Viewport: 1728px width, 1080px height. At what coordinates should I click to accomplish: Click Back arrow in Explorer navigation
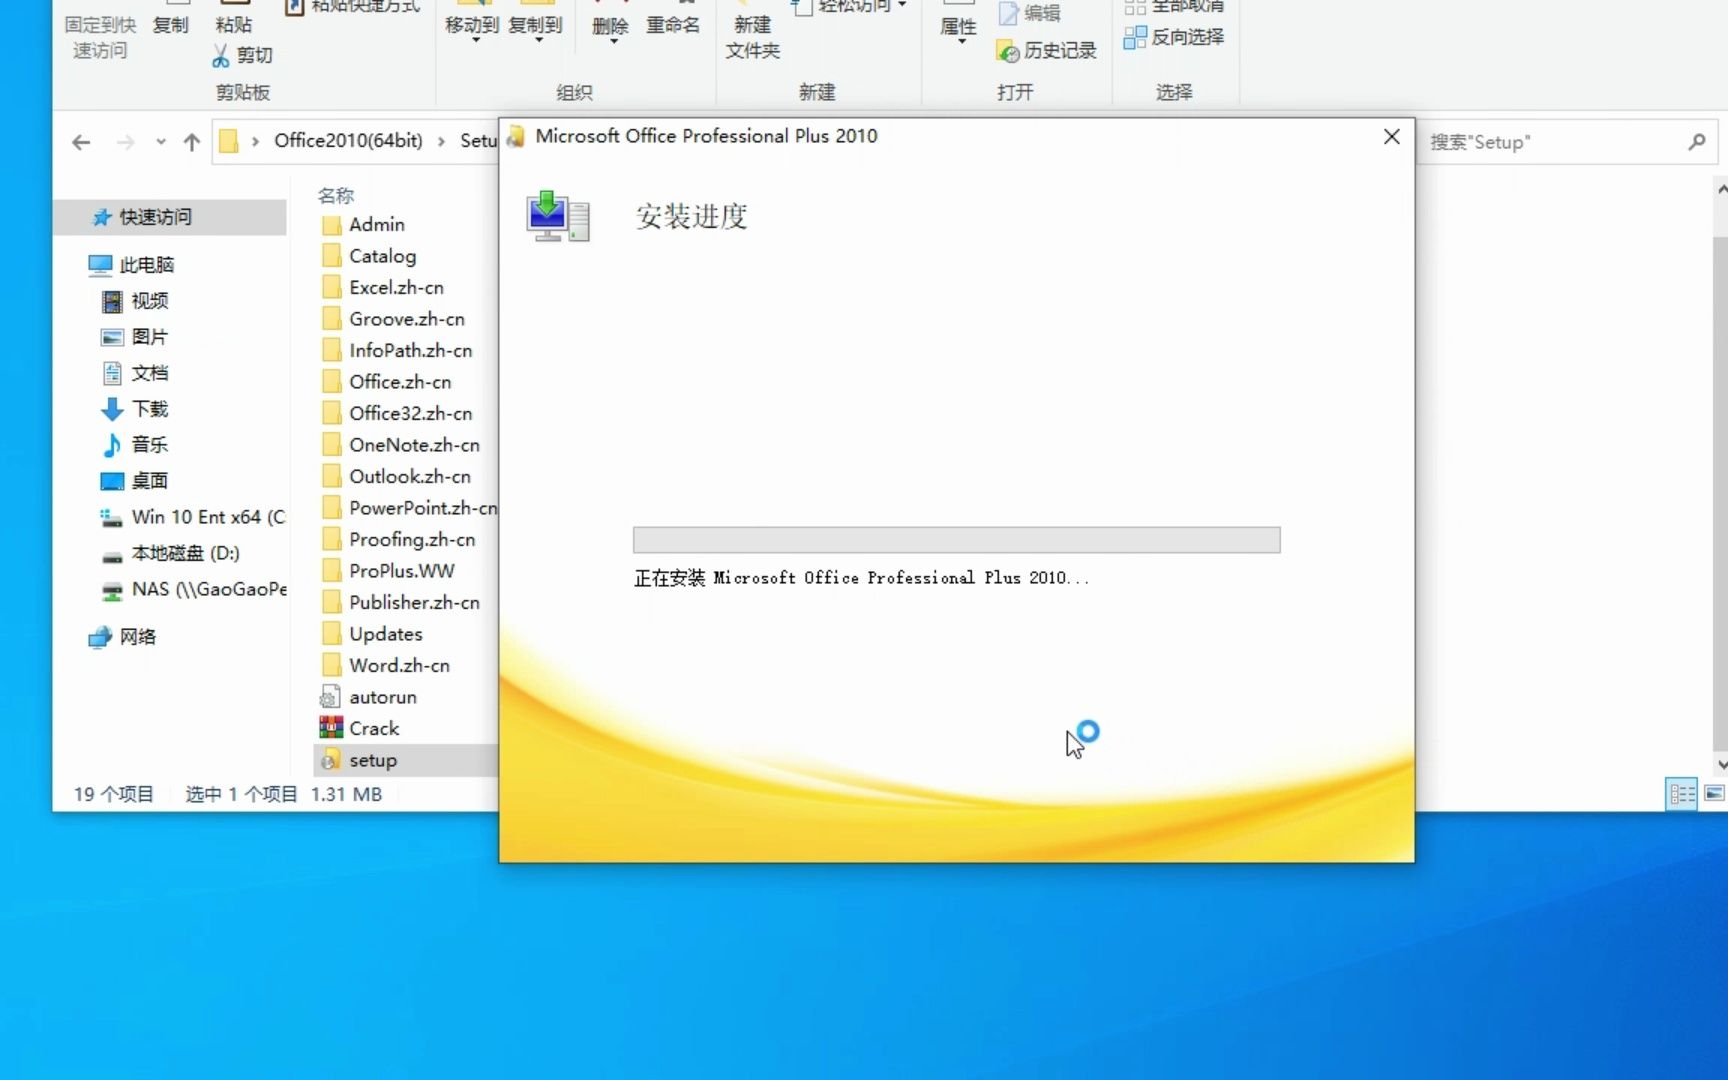(82, 142)
